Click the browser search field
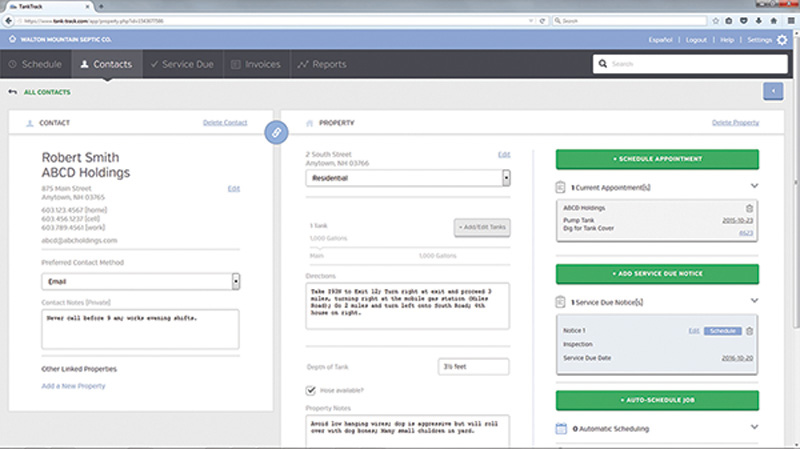The width and height of the screenshot is (800, 449). [630, 21]
